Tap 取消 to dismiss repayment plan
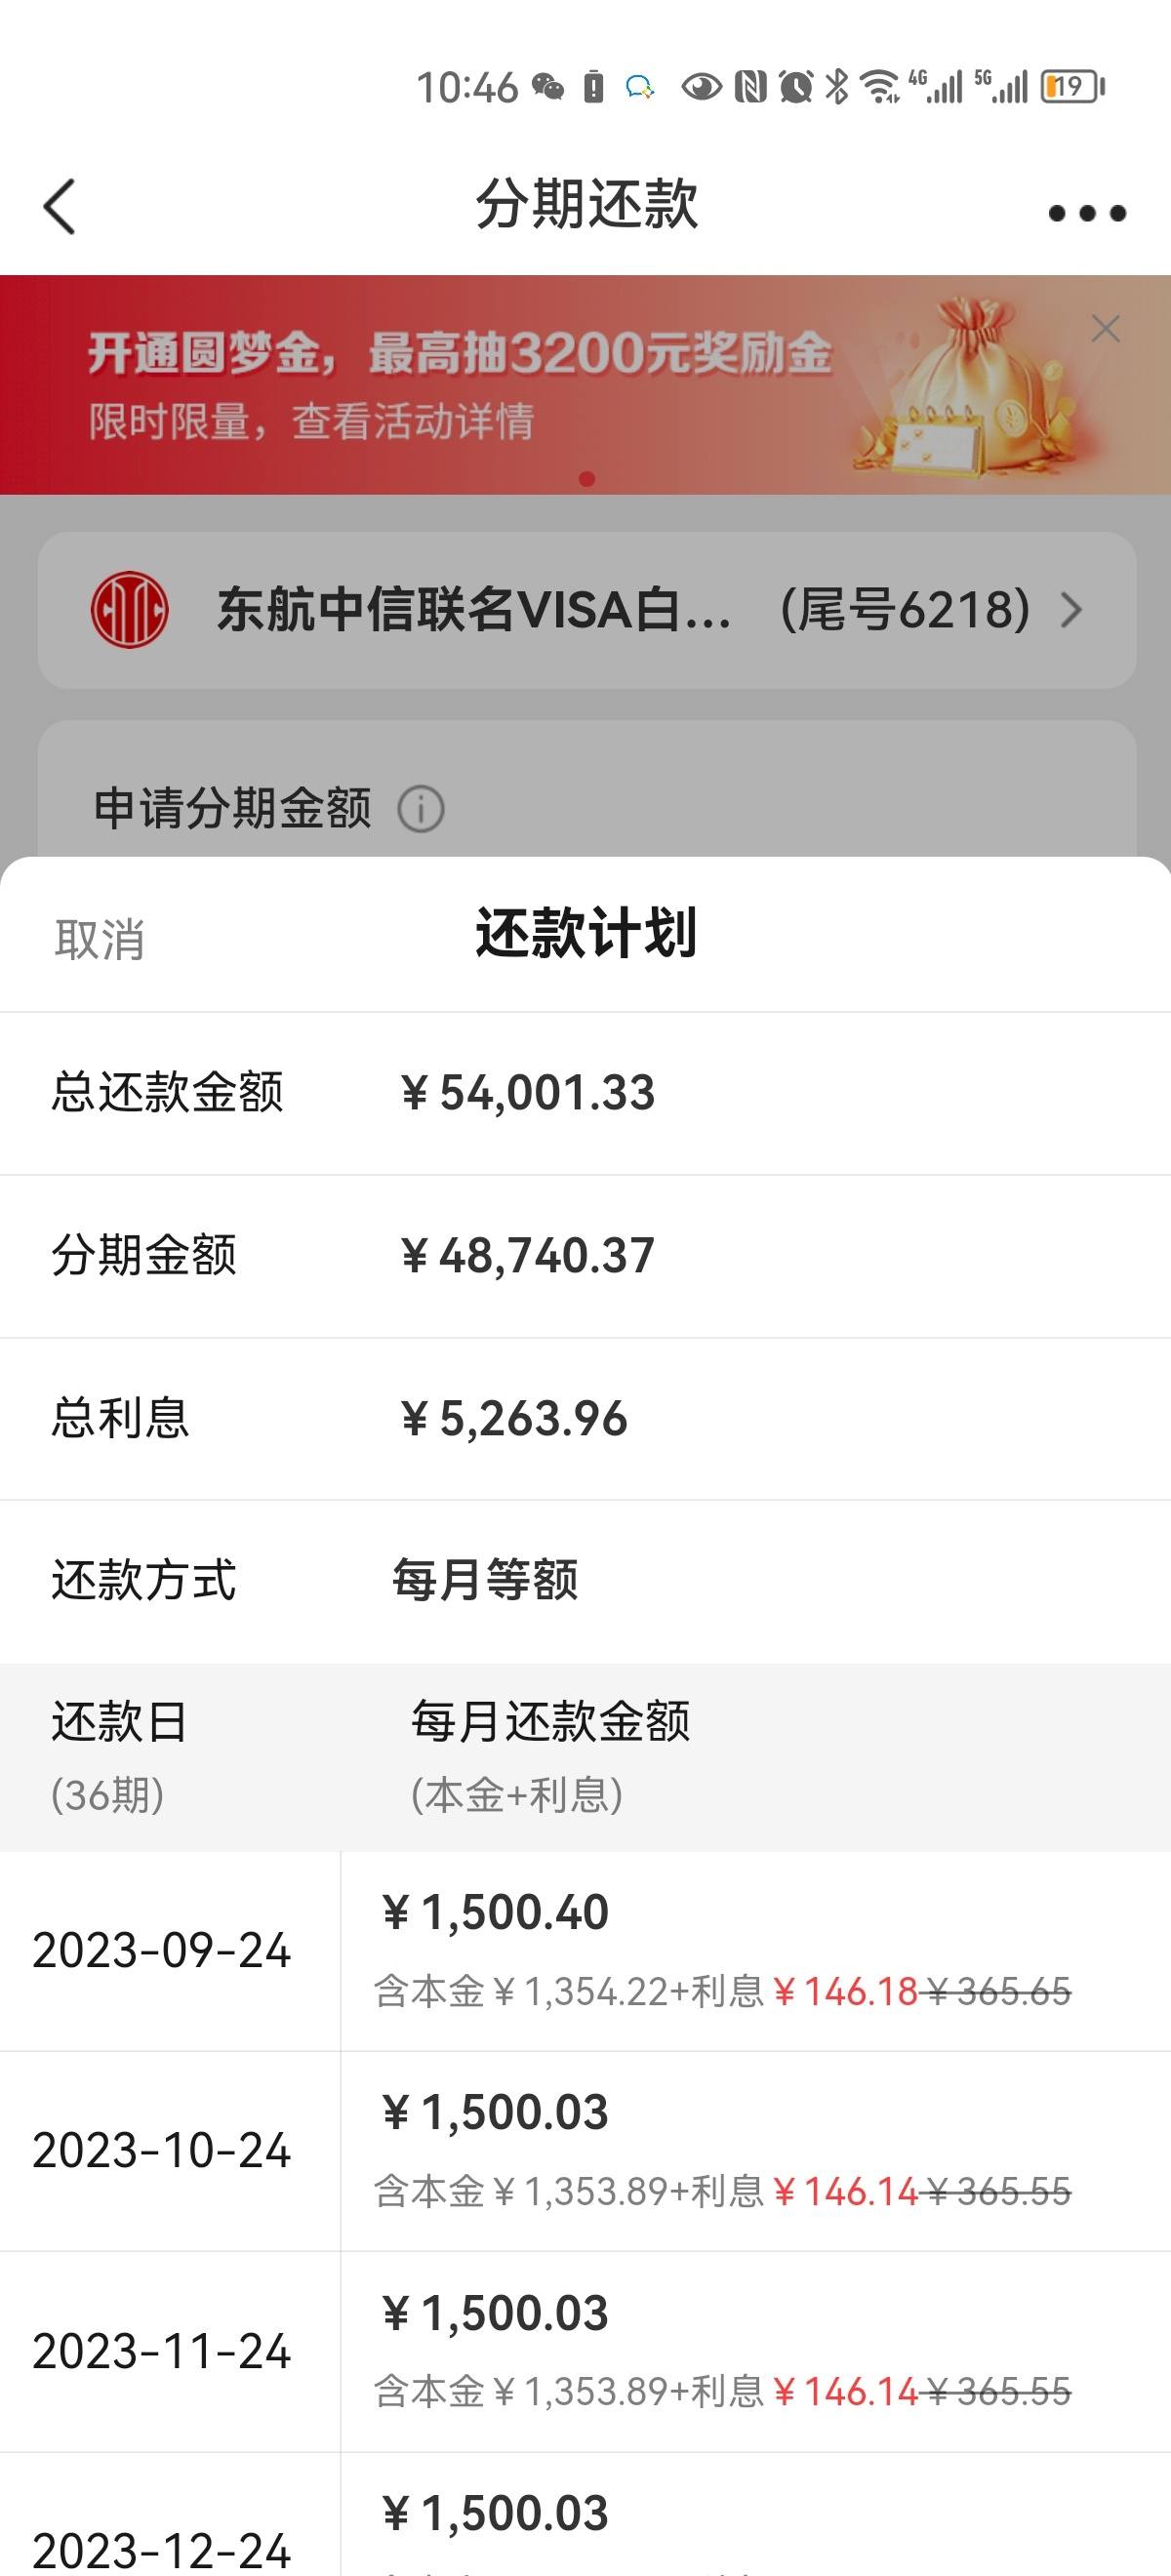The height and width of the screenshot is (2576, 1171). 99,940
